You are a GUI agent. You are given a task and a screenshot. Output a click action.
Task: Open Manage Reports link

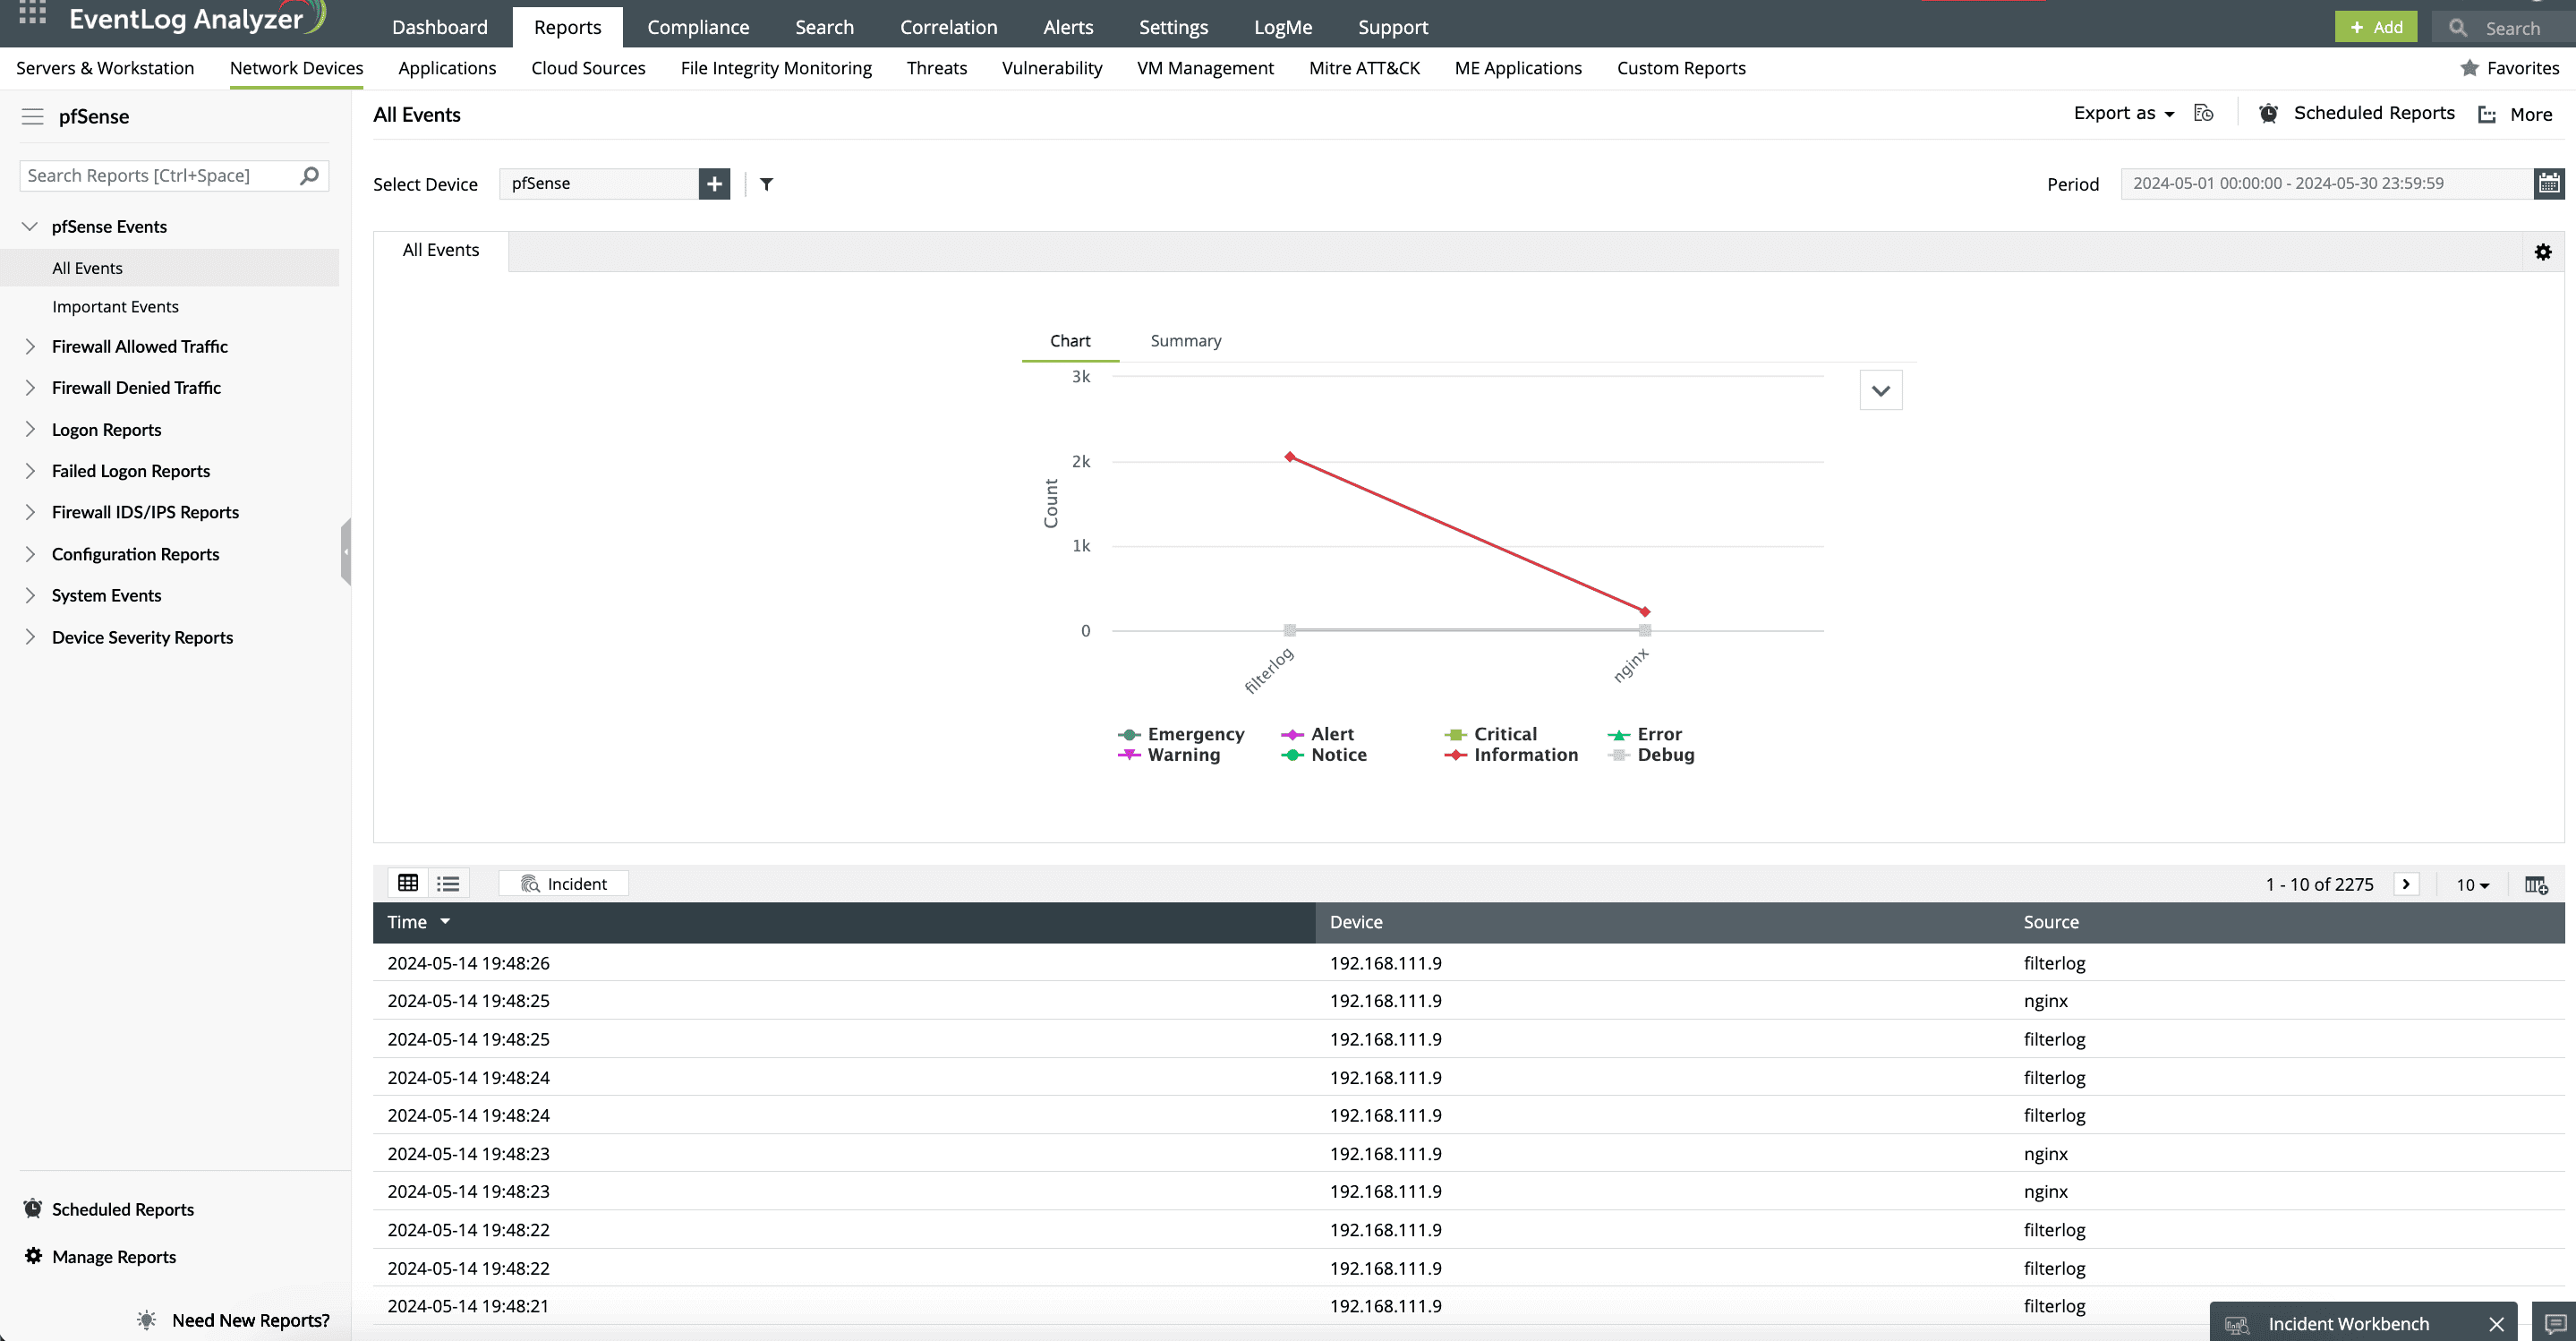point(113,1257)
